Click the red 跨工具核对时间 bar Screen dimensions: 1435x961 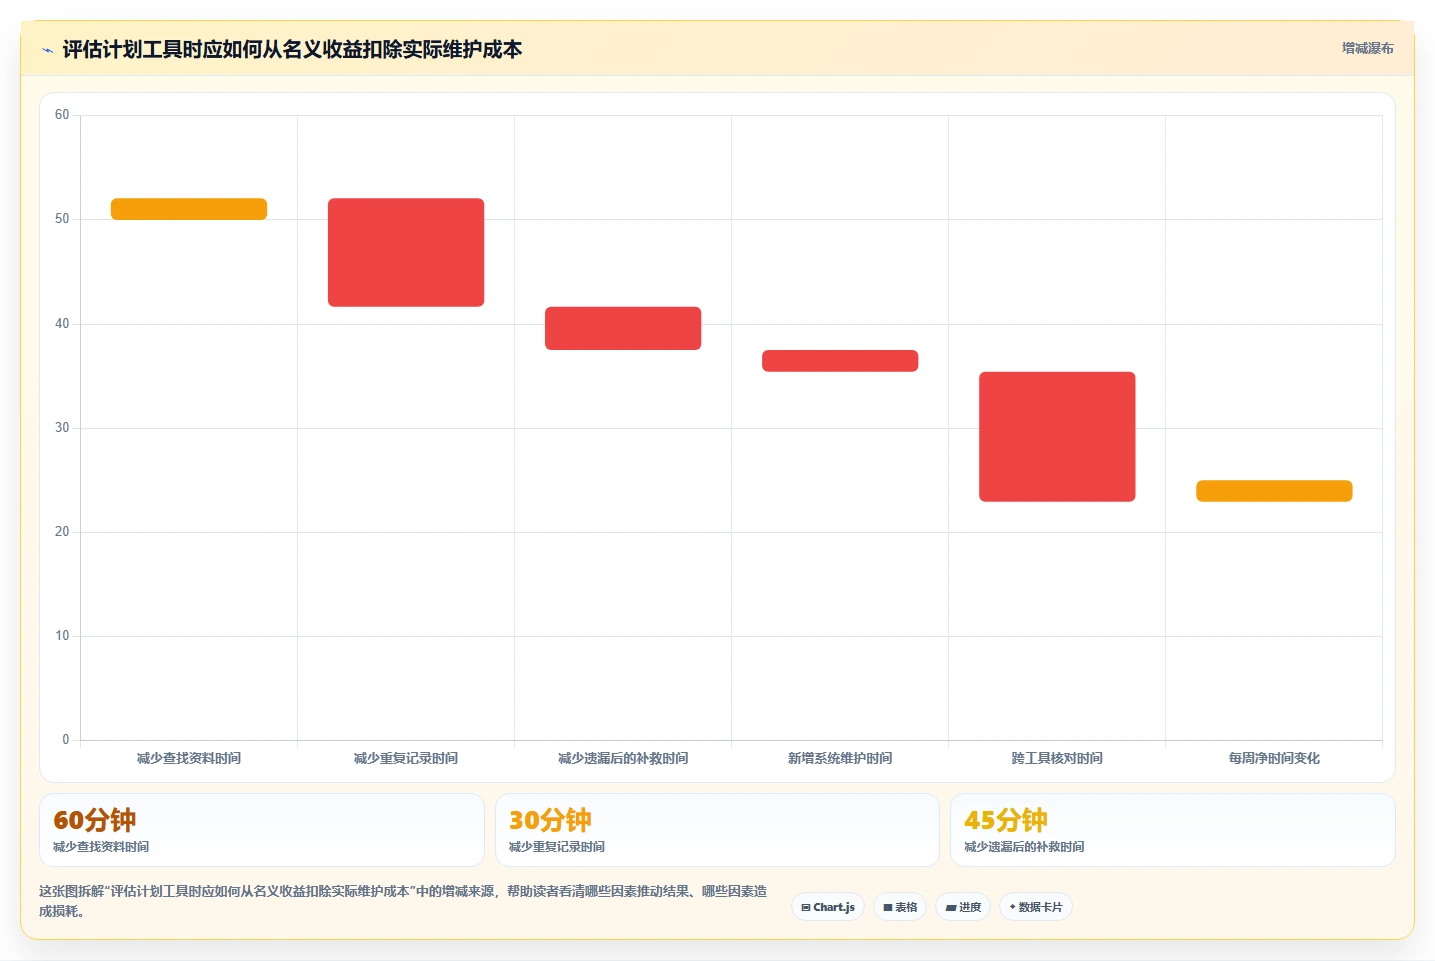(1057, 437)
